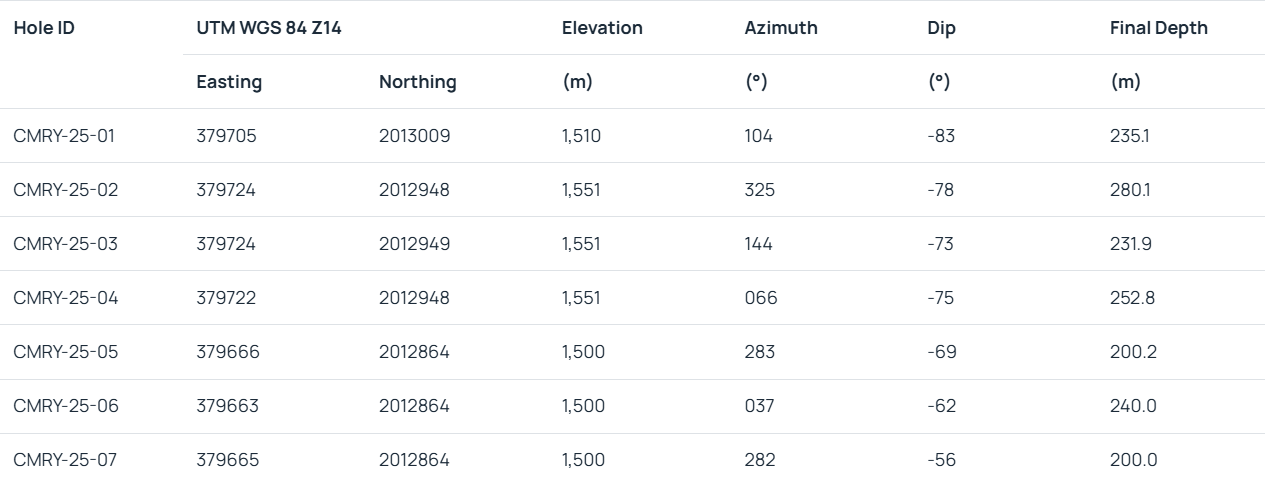1265x477 pixels.
Task: Click the easting value 379705
Action: (x=226, y=136)
